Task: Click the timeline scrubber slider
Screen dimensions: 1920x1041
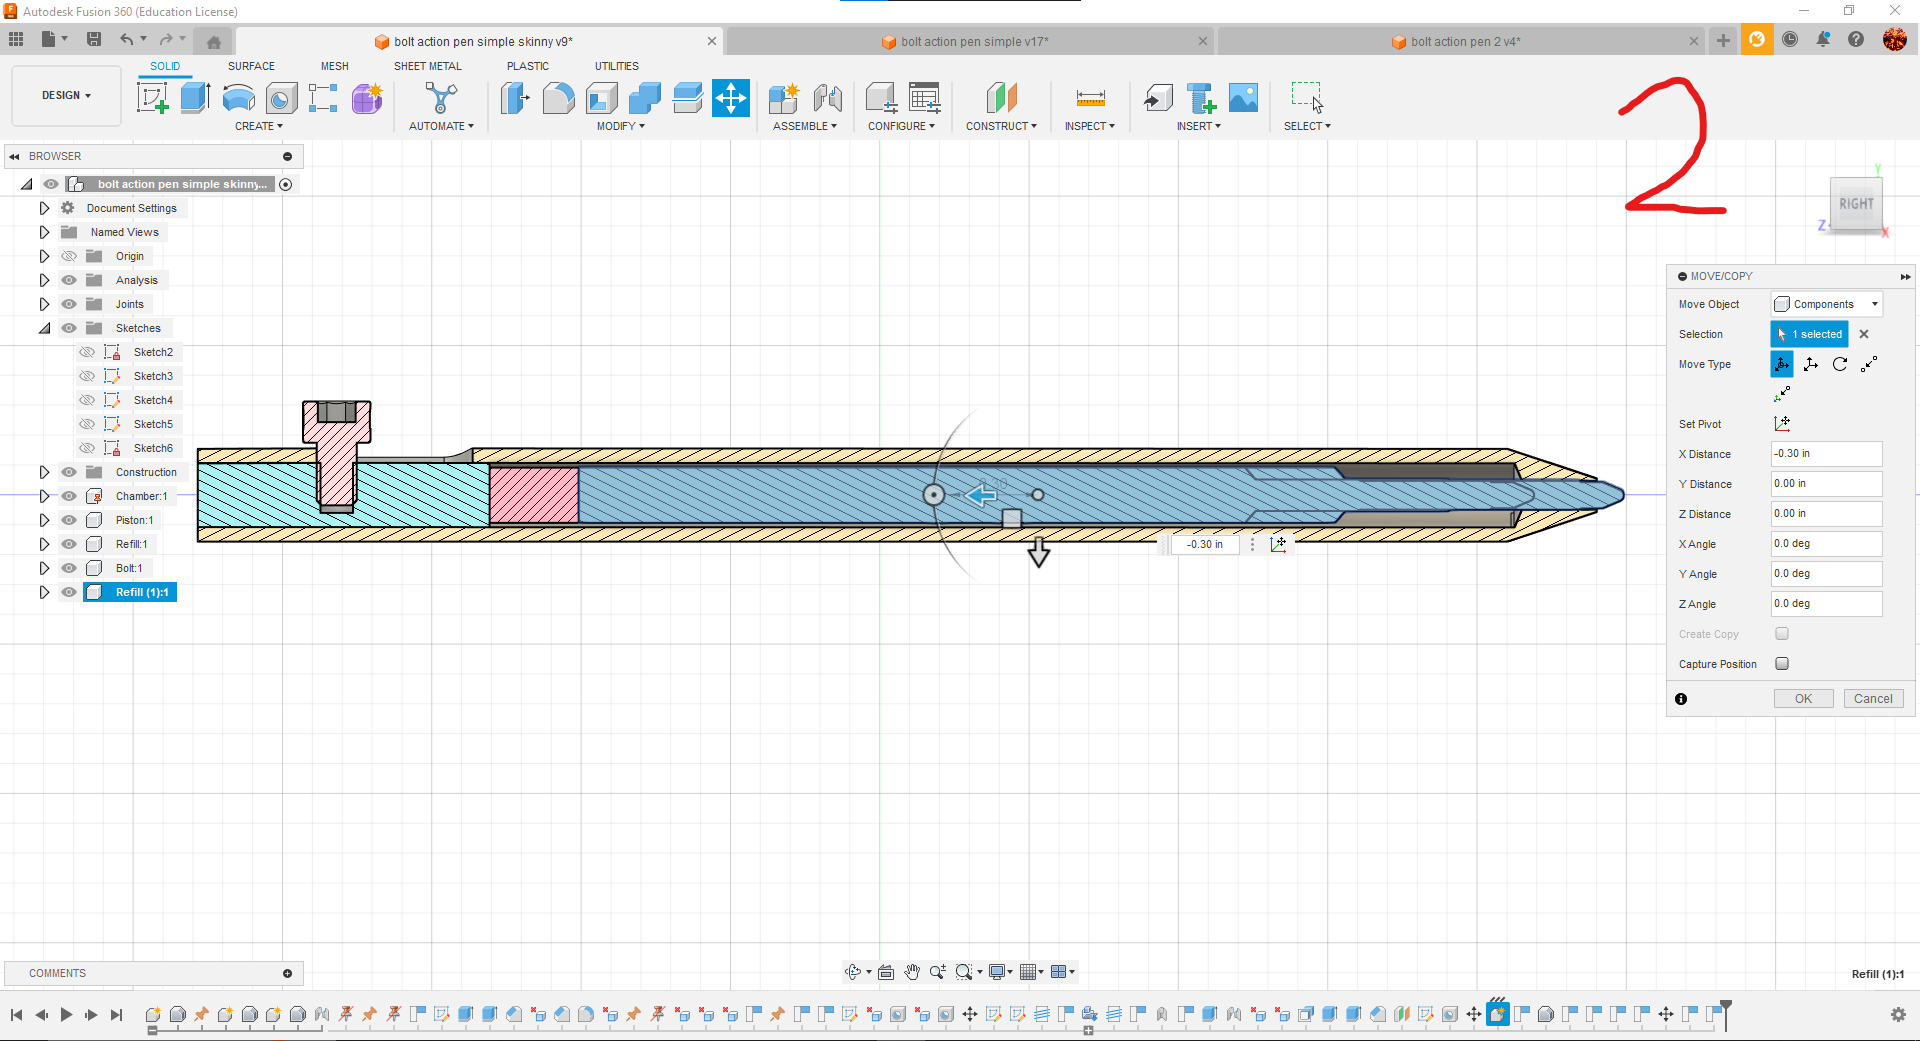Action: click(x=152, y=1030)
